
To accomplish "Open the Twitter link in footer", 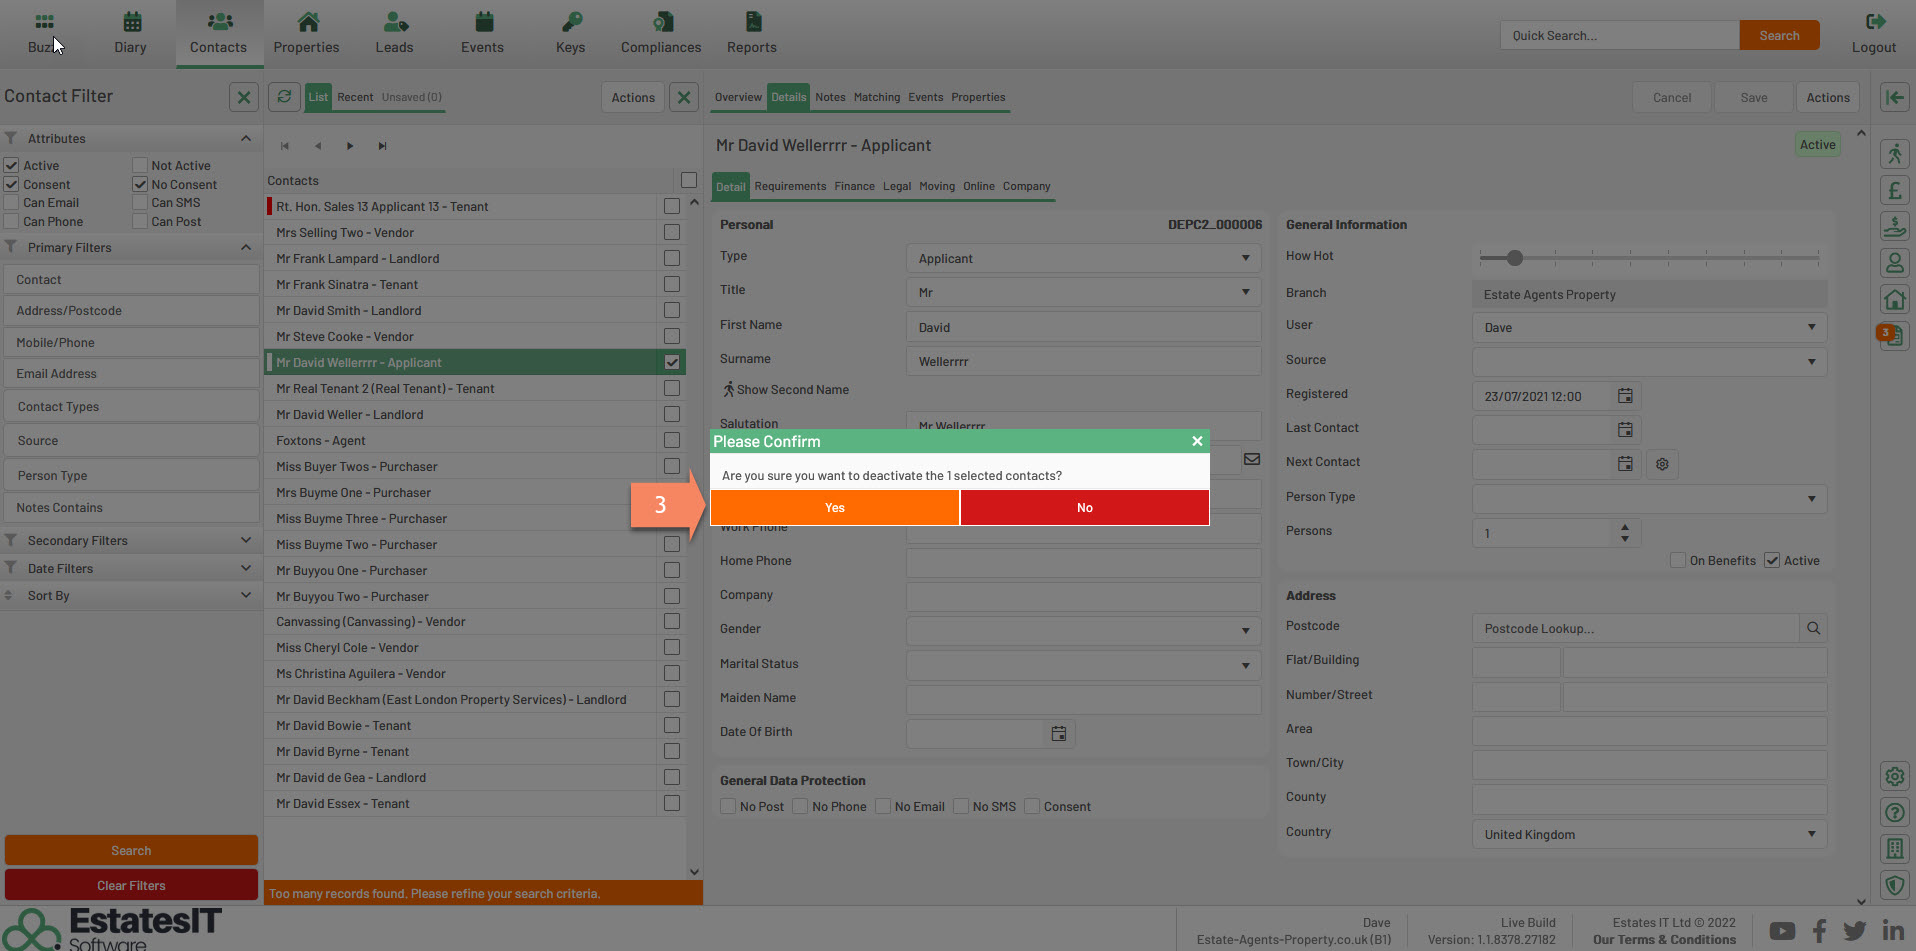I will pyautogui.click(x=1855, y=931).
